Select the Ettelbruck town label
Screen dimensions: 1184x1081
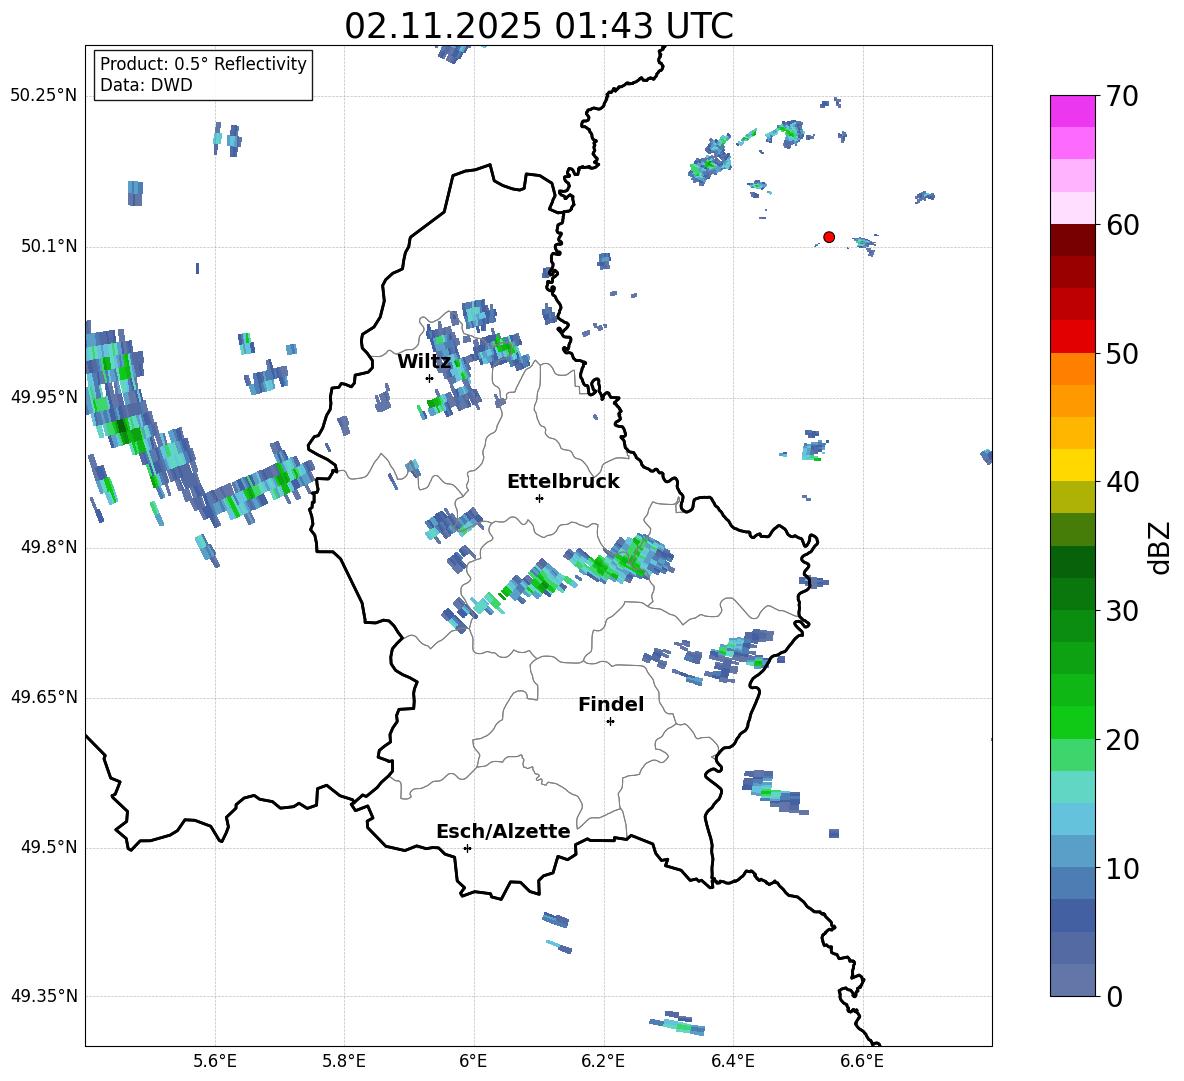coord(563,482)
